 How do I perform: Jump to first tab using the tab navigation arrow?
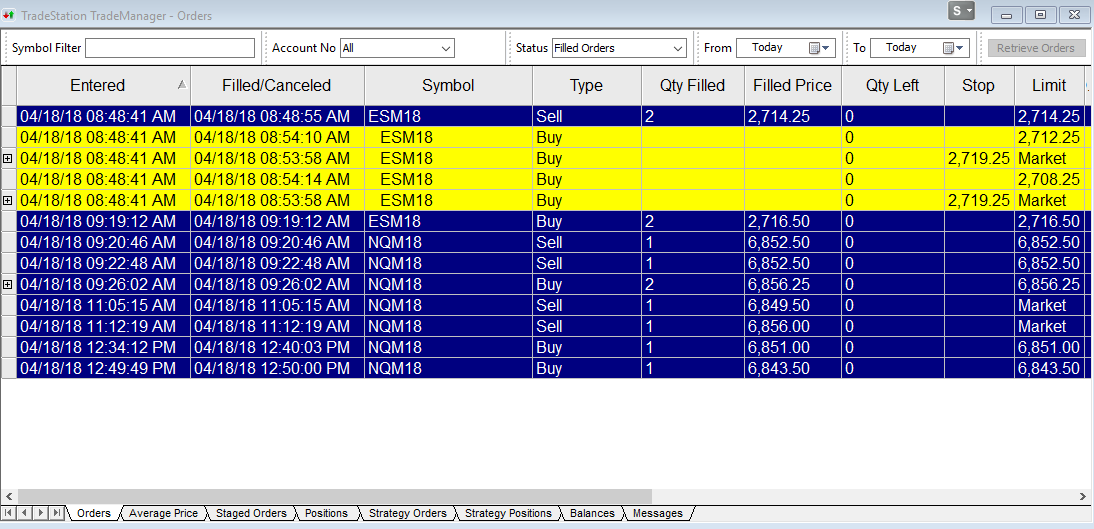click(x=9, y=513)
